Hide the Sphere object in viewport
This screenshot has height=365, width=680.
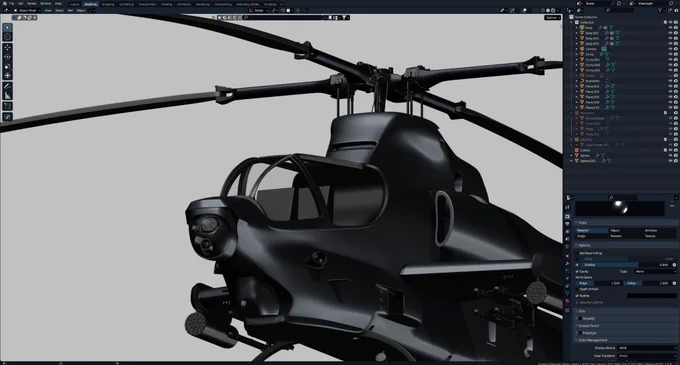coord(670,155)
